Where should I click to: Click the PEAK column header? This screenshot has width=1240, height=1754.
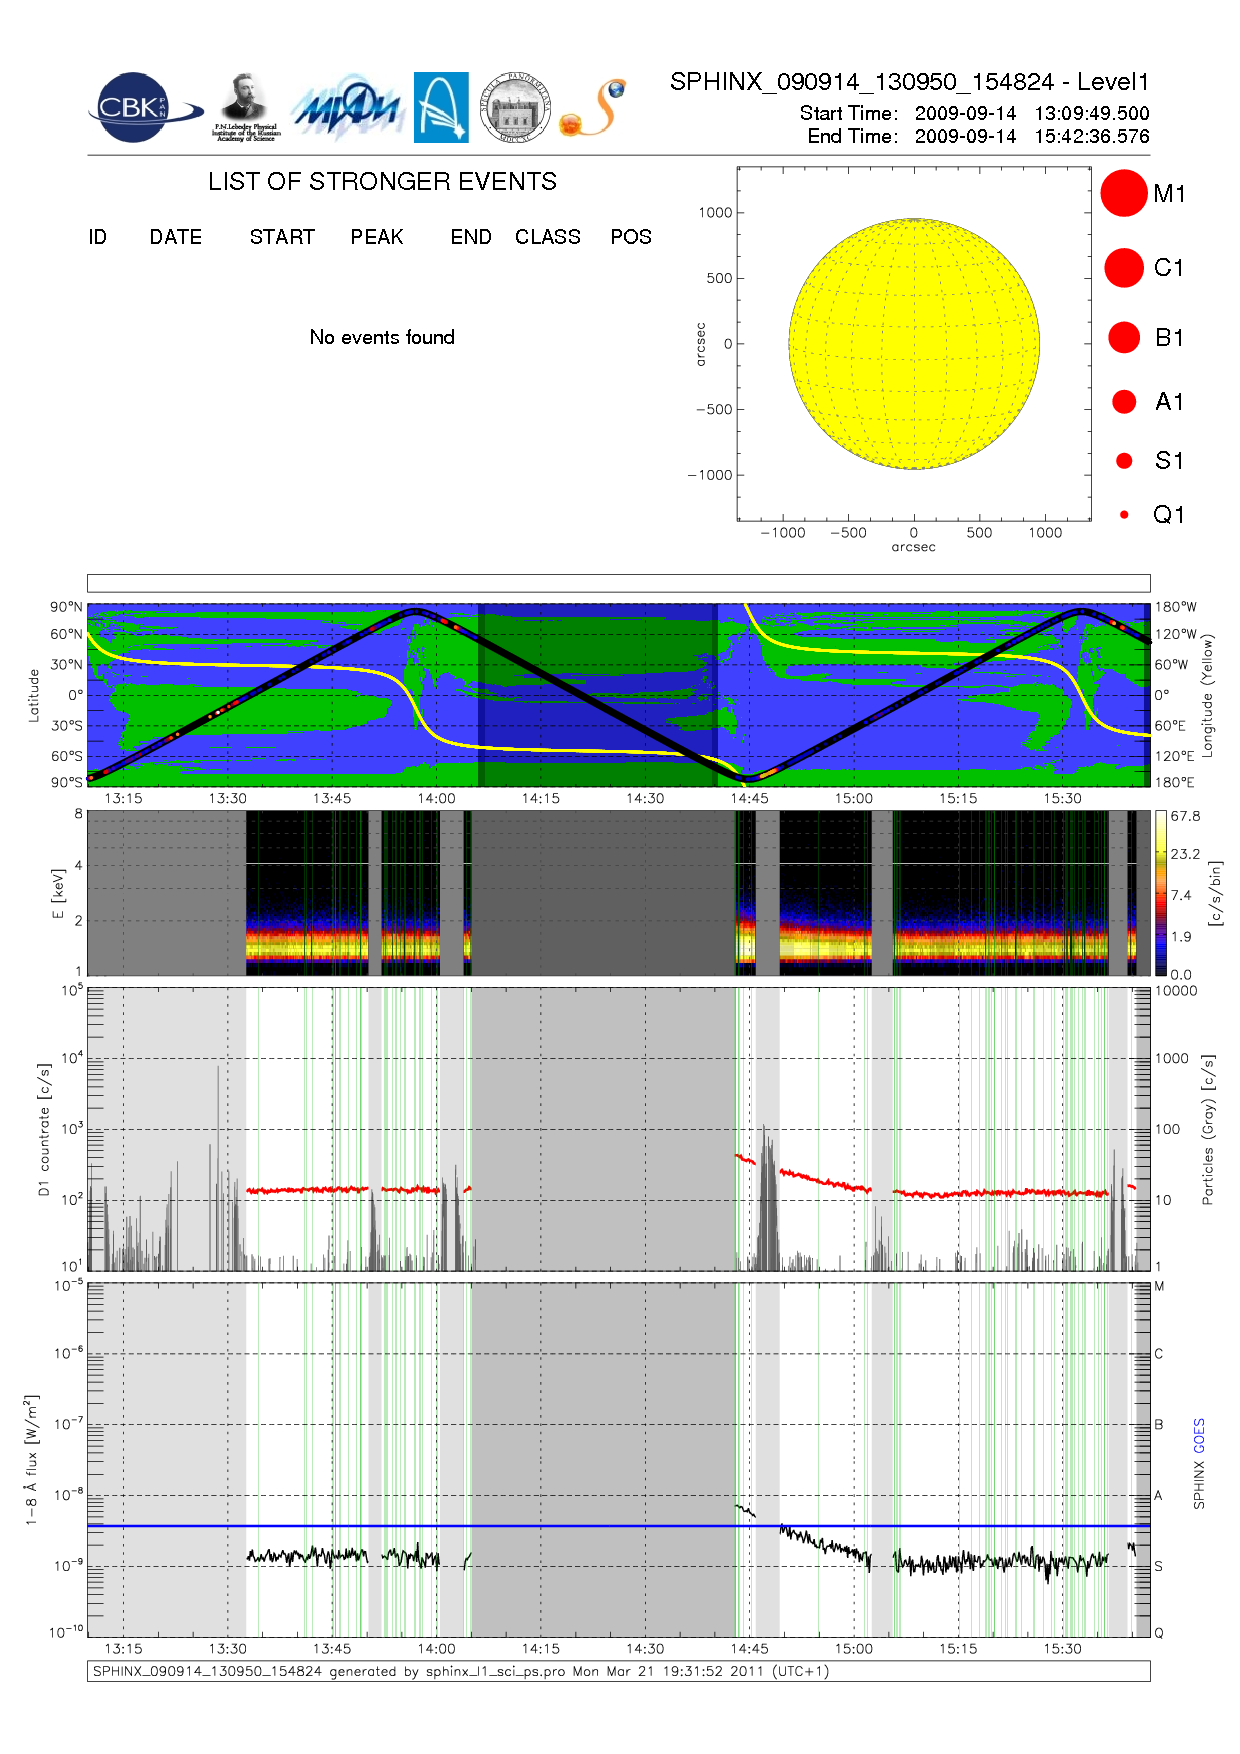[377, 237]
